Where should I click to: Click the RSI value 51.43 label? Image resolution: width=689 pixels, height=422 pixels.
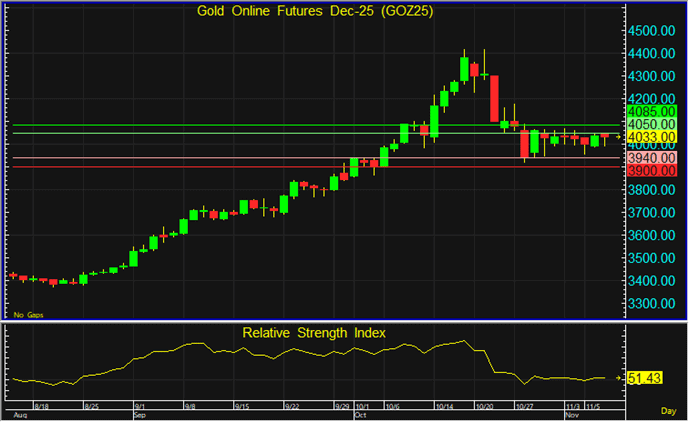pyautogui.click(x=647, y=379)
